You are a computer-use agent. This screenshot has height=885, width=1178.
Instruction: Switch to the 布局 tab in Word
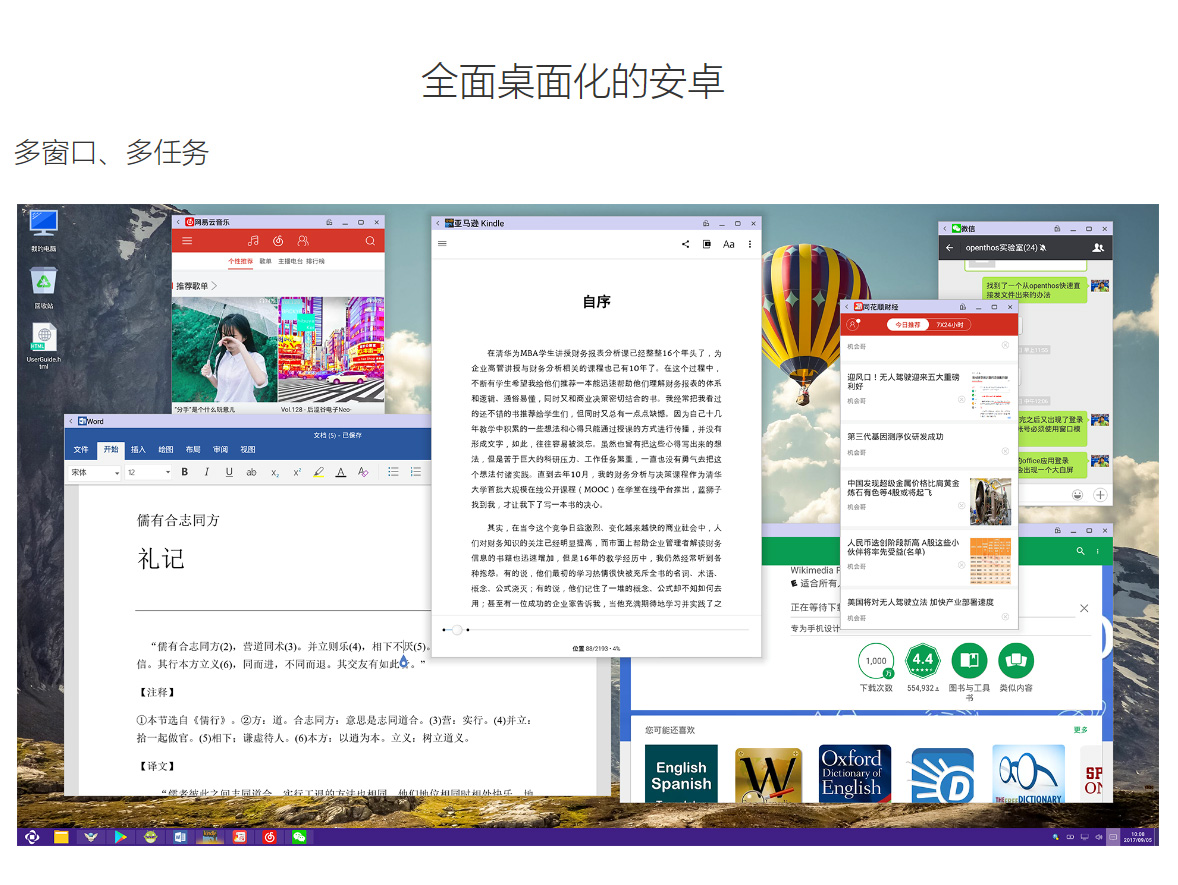point(193,449)
